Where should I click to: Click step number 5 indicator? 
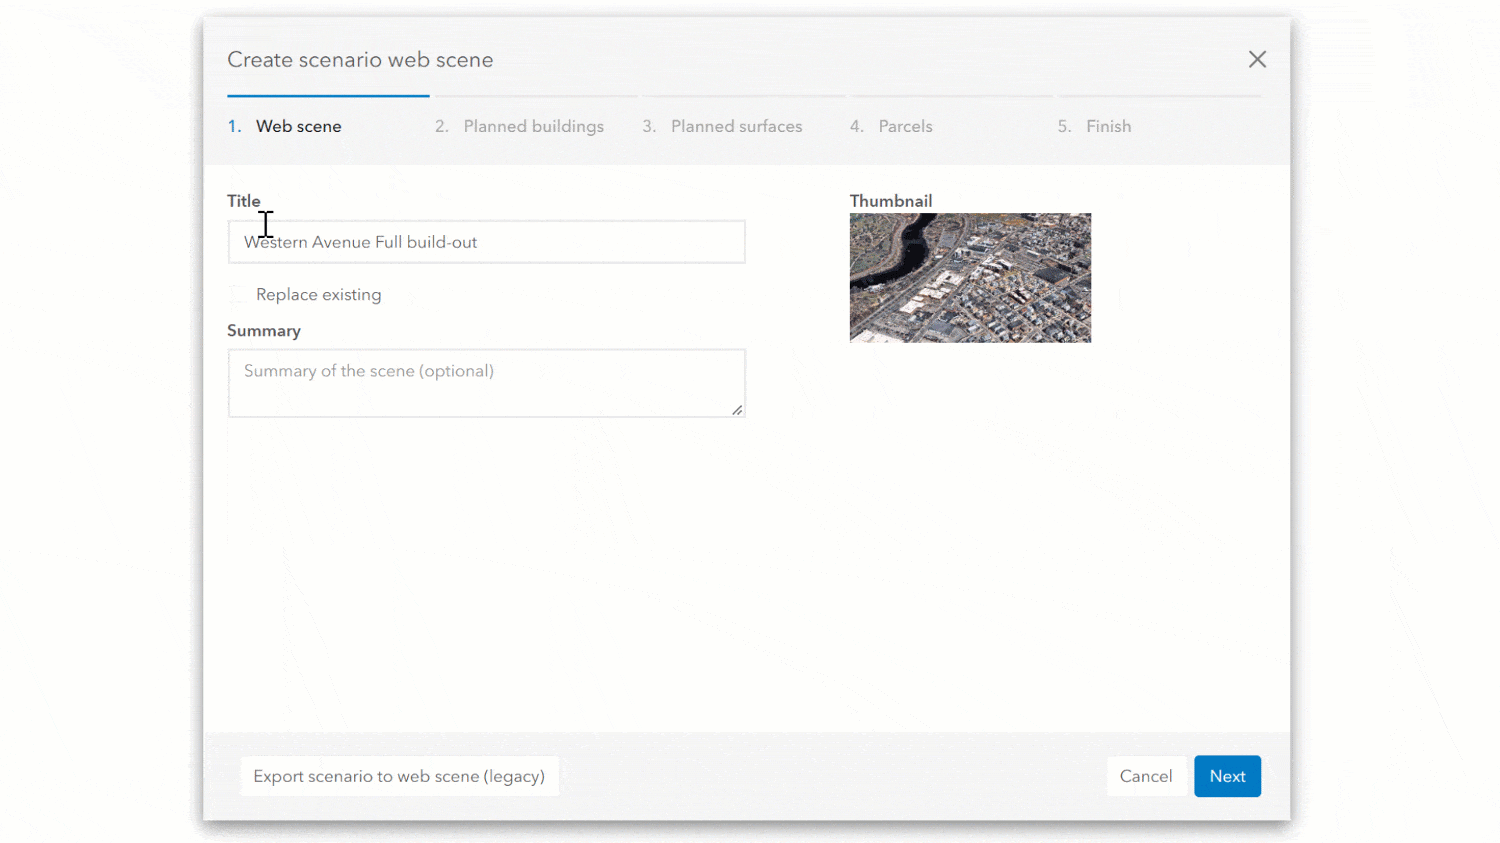point(1065,126)
